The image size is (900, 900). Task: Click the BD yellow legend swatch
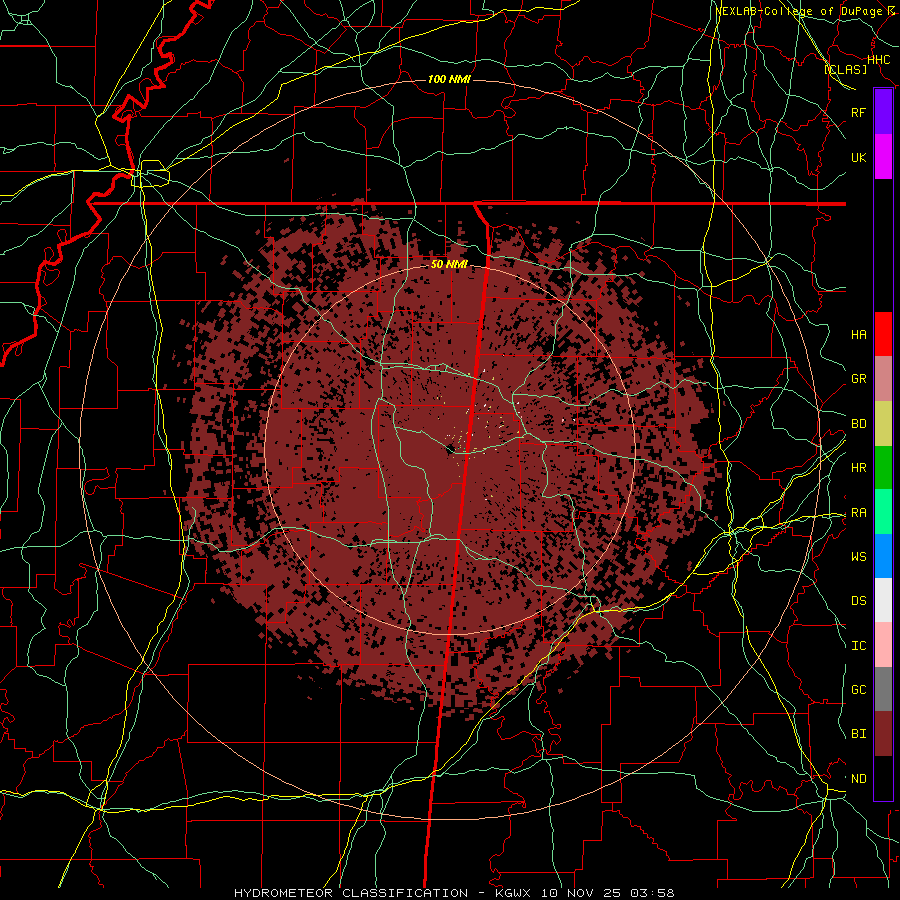click(x=883, y=424)
